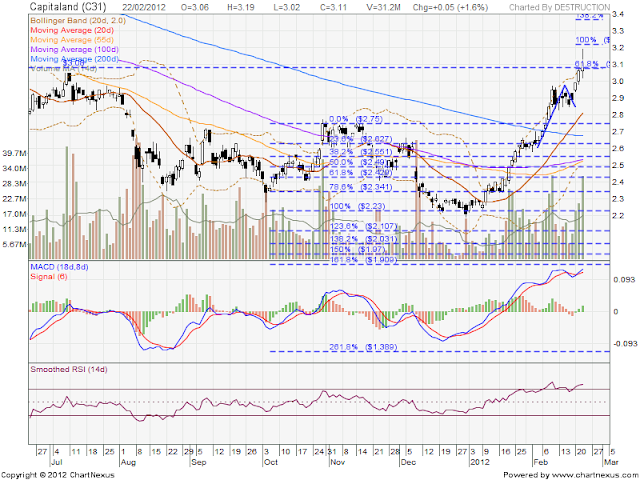Click the 123.6% ($2.107) Fibonacci label
Image resolution: width=640 pixels, height=480 pixels.
[363, 226]
